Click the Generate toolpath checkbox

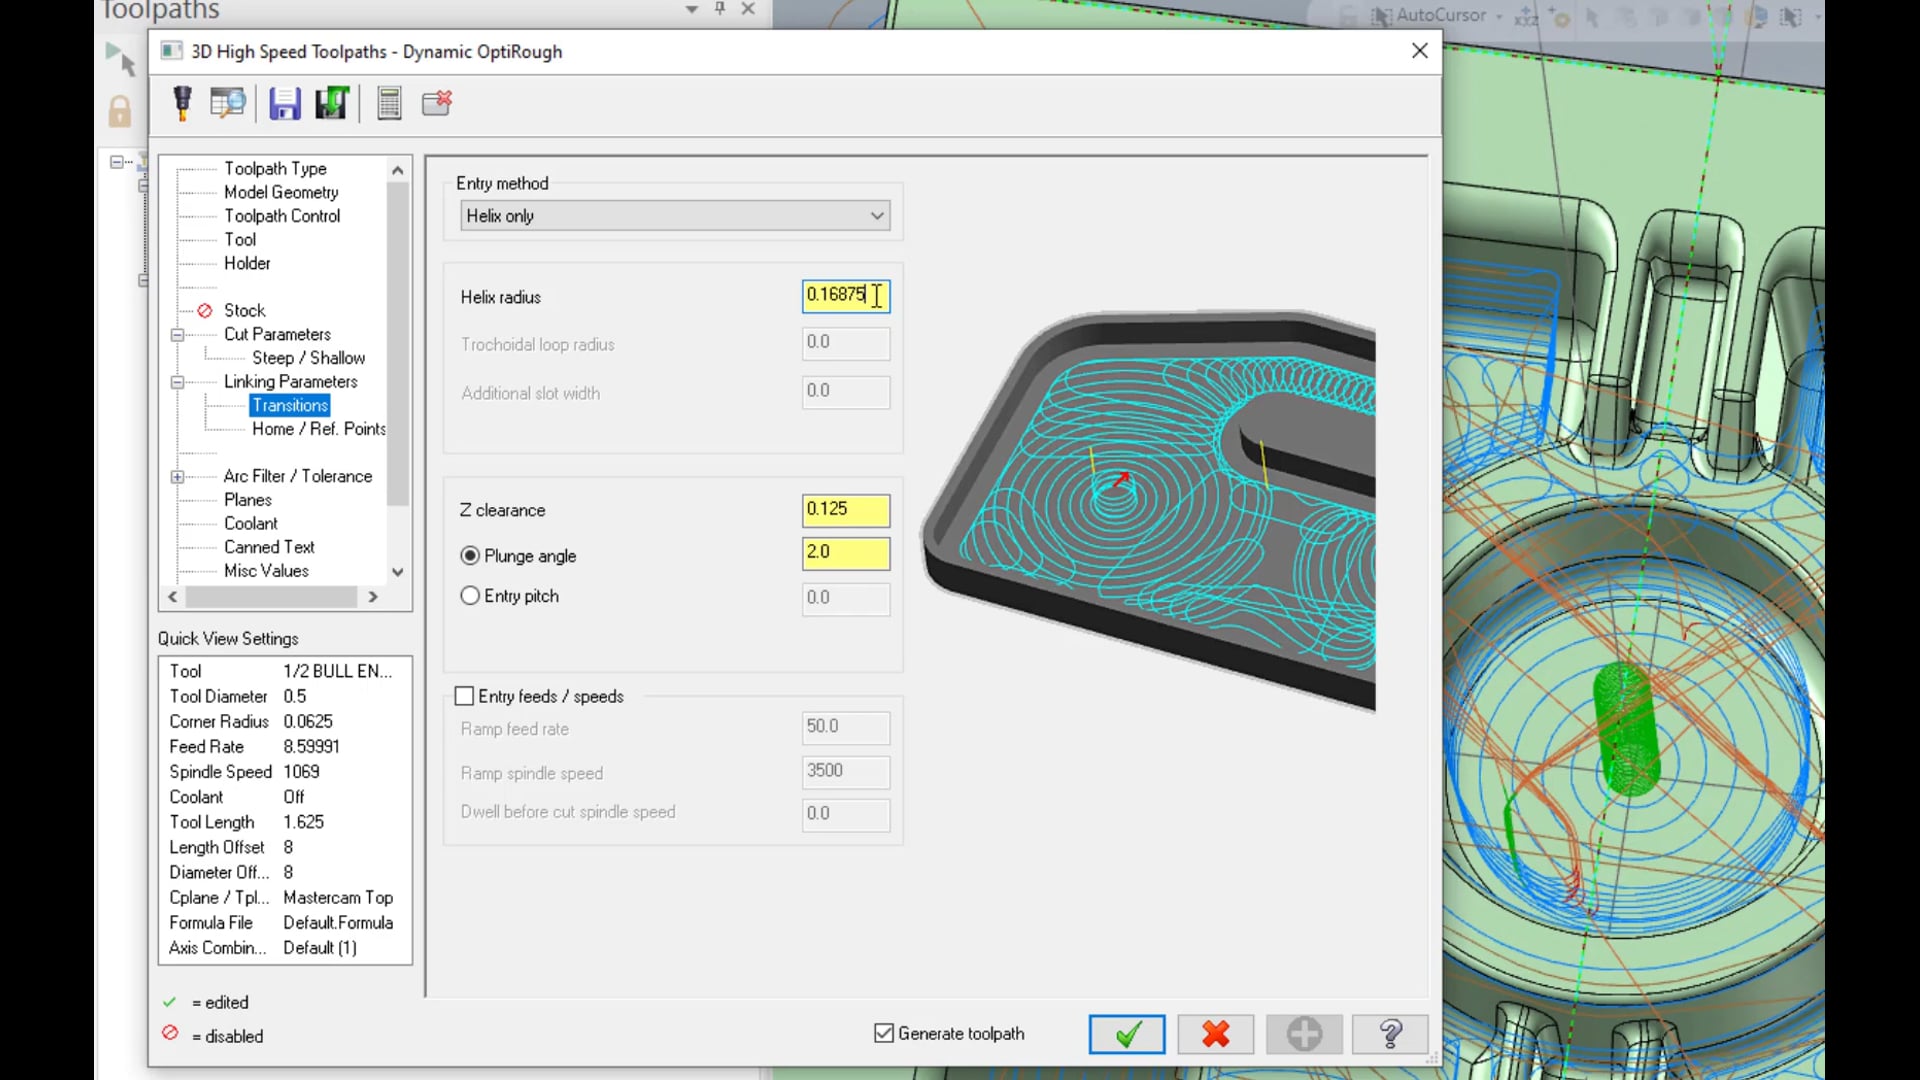884,1033
